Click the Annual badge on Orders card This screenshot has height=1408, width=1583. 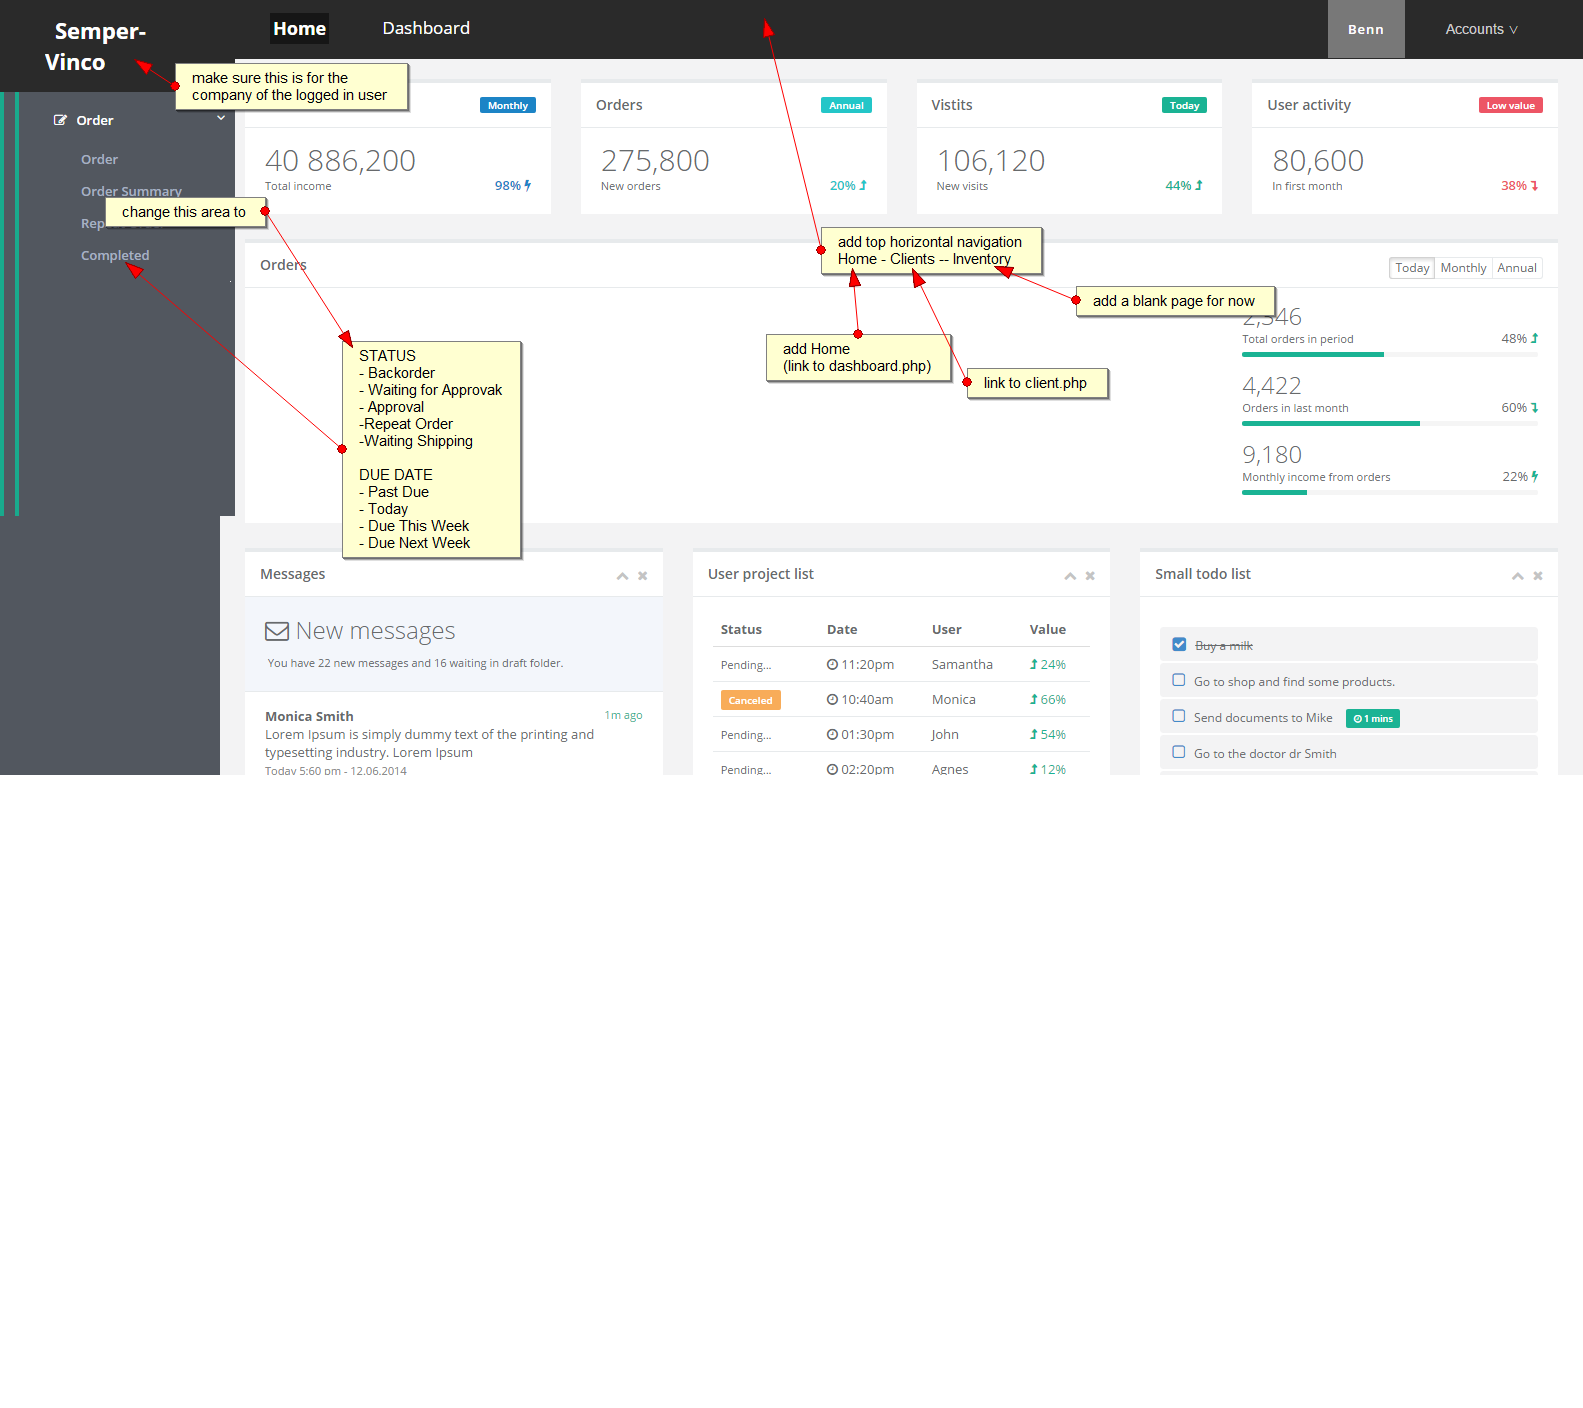click(846, 105)
